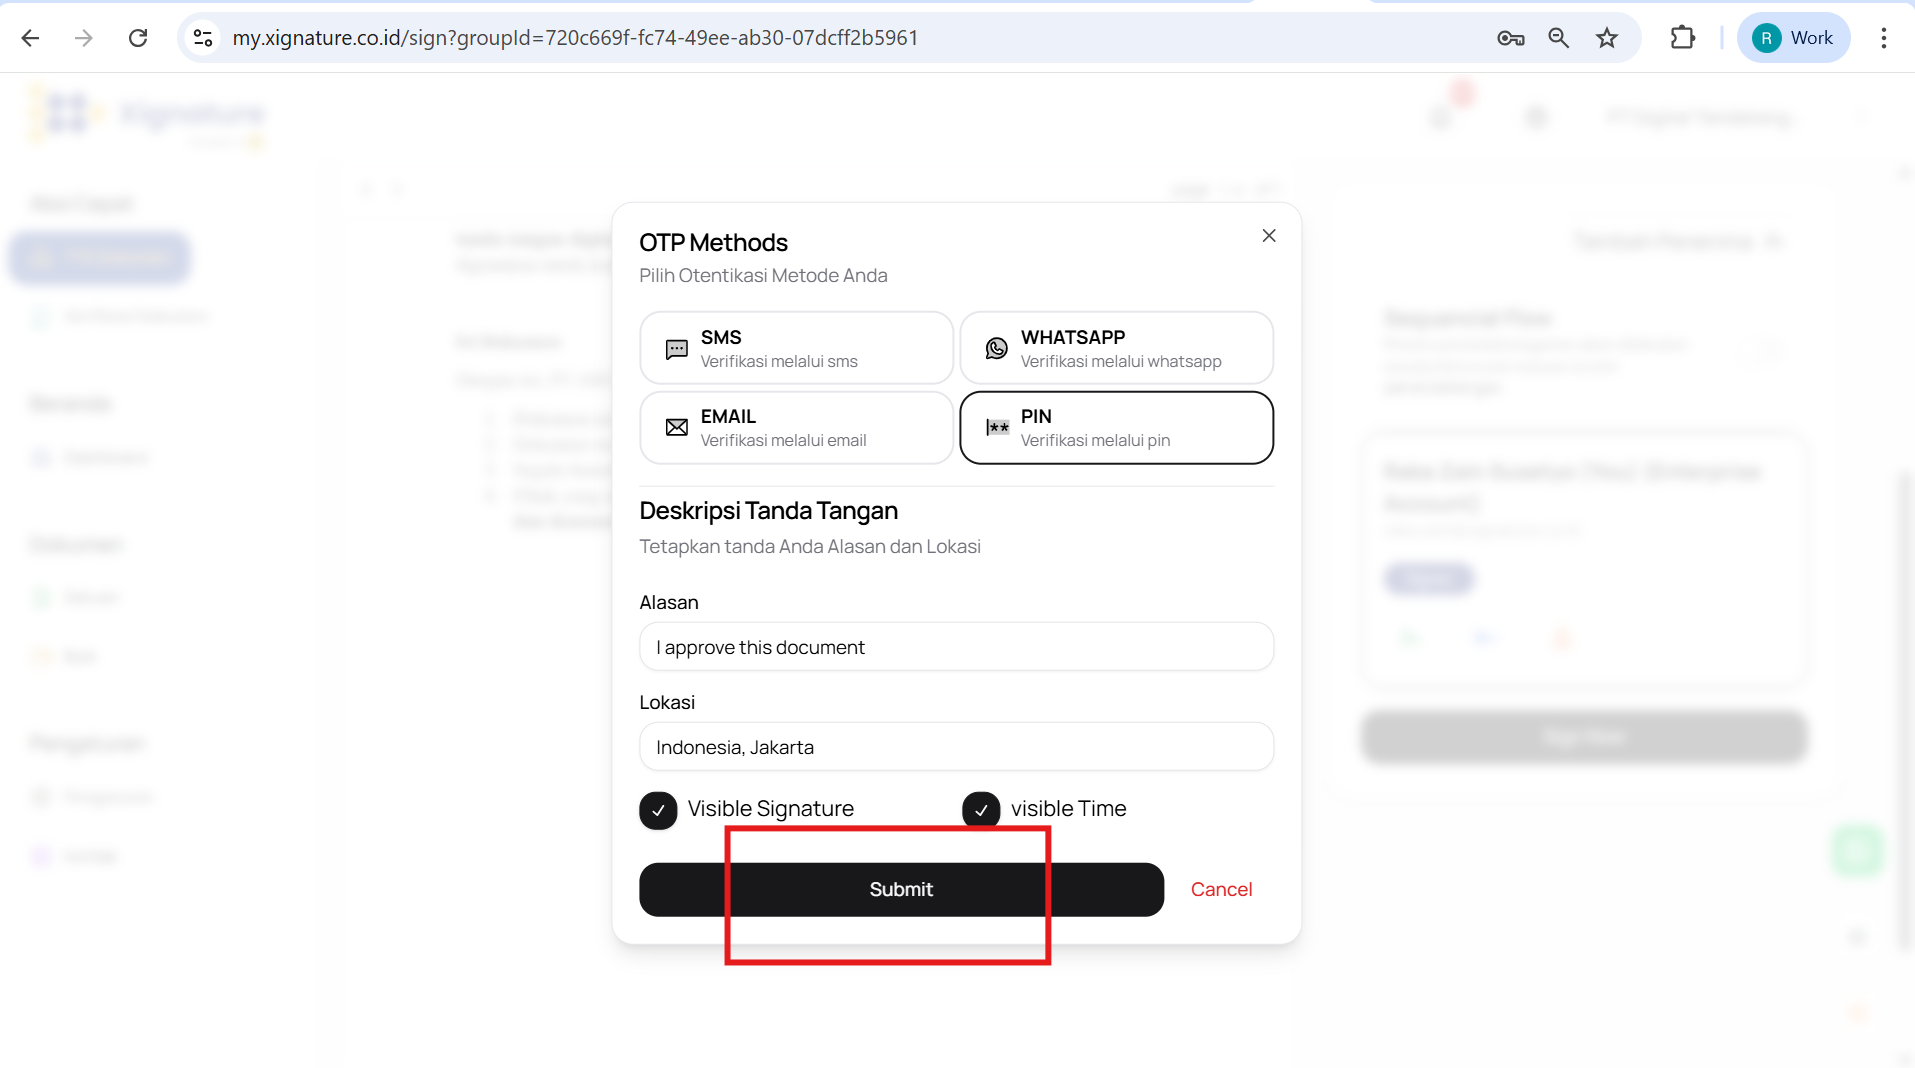Focus the Lokasi input field
Viewport: 1915px width, 1068px height.
(x=956, y=748)
